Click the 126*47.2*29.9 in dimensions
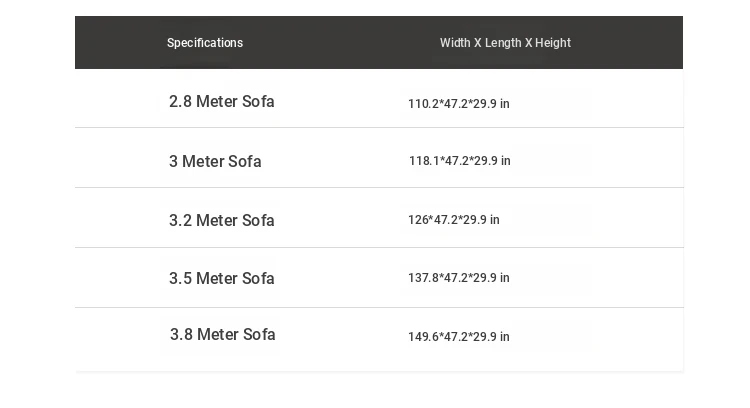This screenshot has width=750, height=408. coord(453,220)
